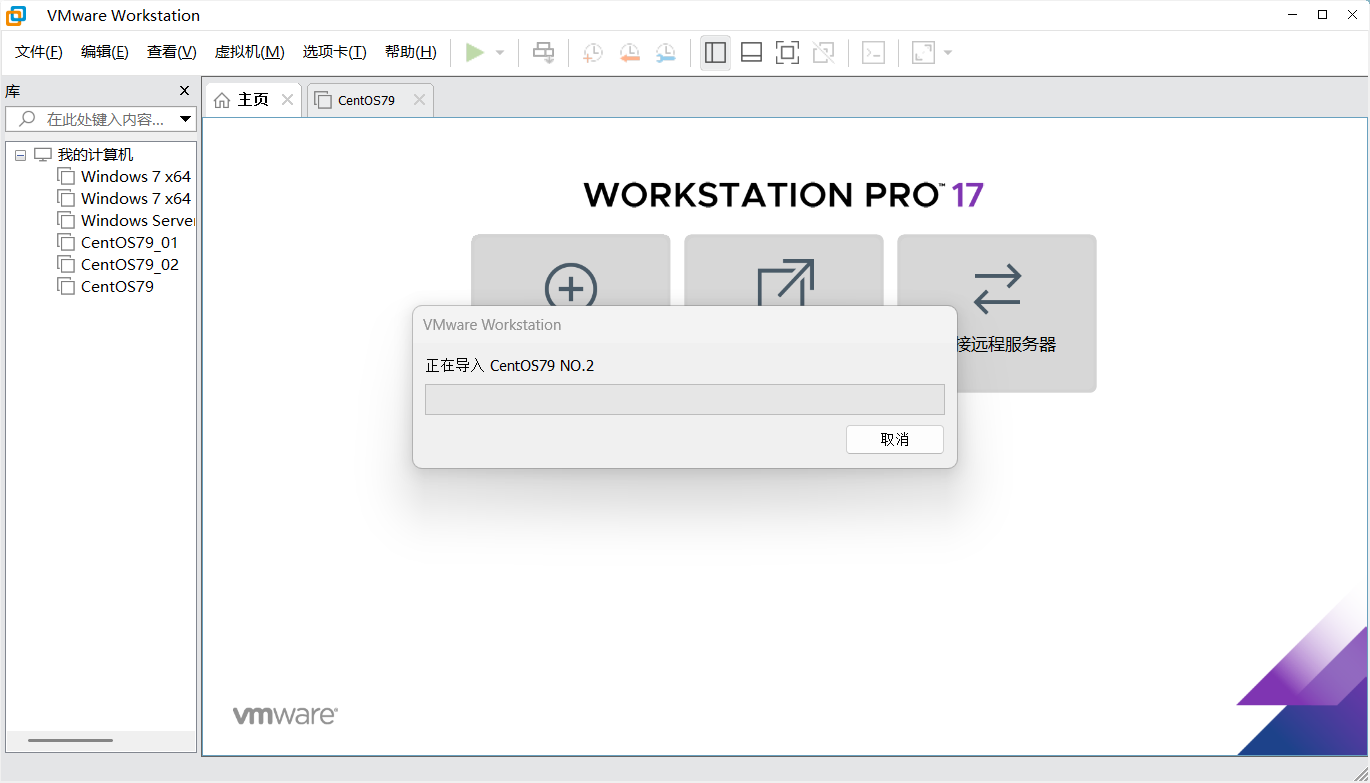This screenshot has height=783, width=1370.
Task: Open the 文件(F) menu
Action: click(39, 52)
